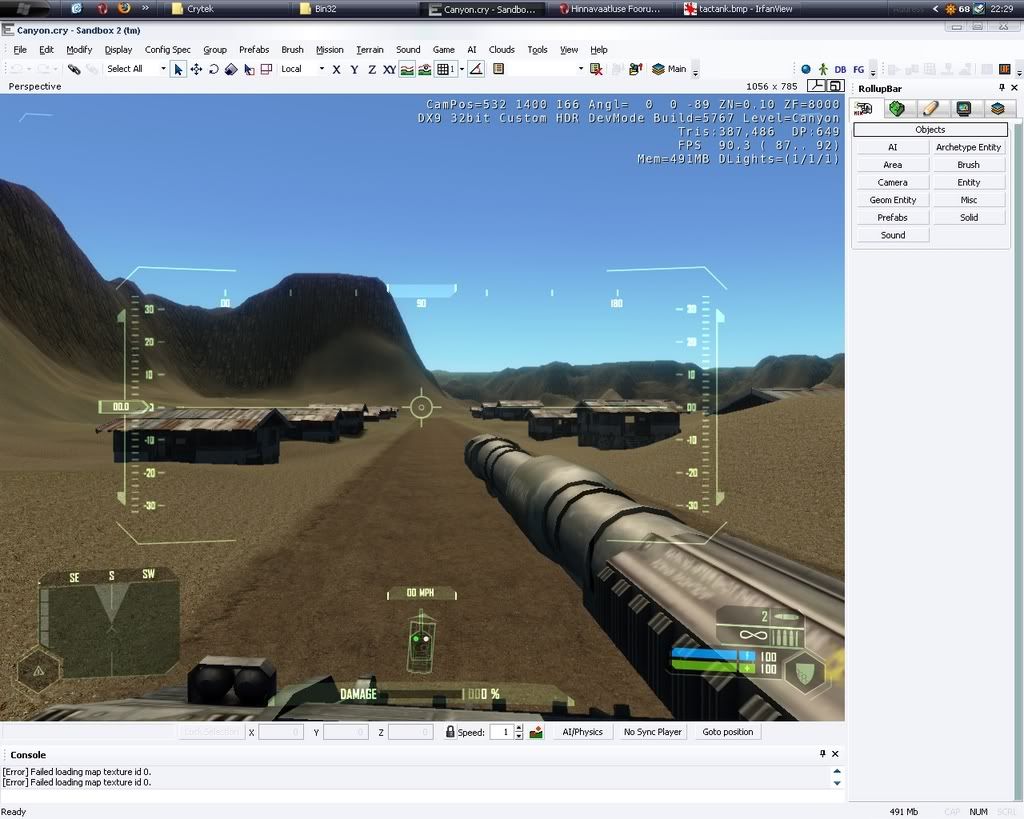This screenshot has height=819, width=1024.
Task: Toggle the Speed lock icon
Action: pos(450,732)
